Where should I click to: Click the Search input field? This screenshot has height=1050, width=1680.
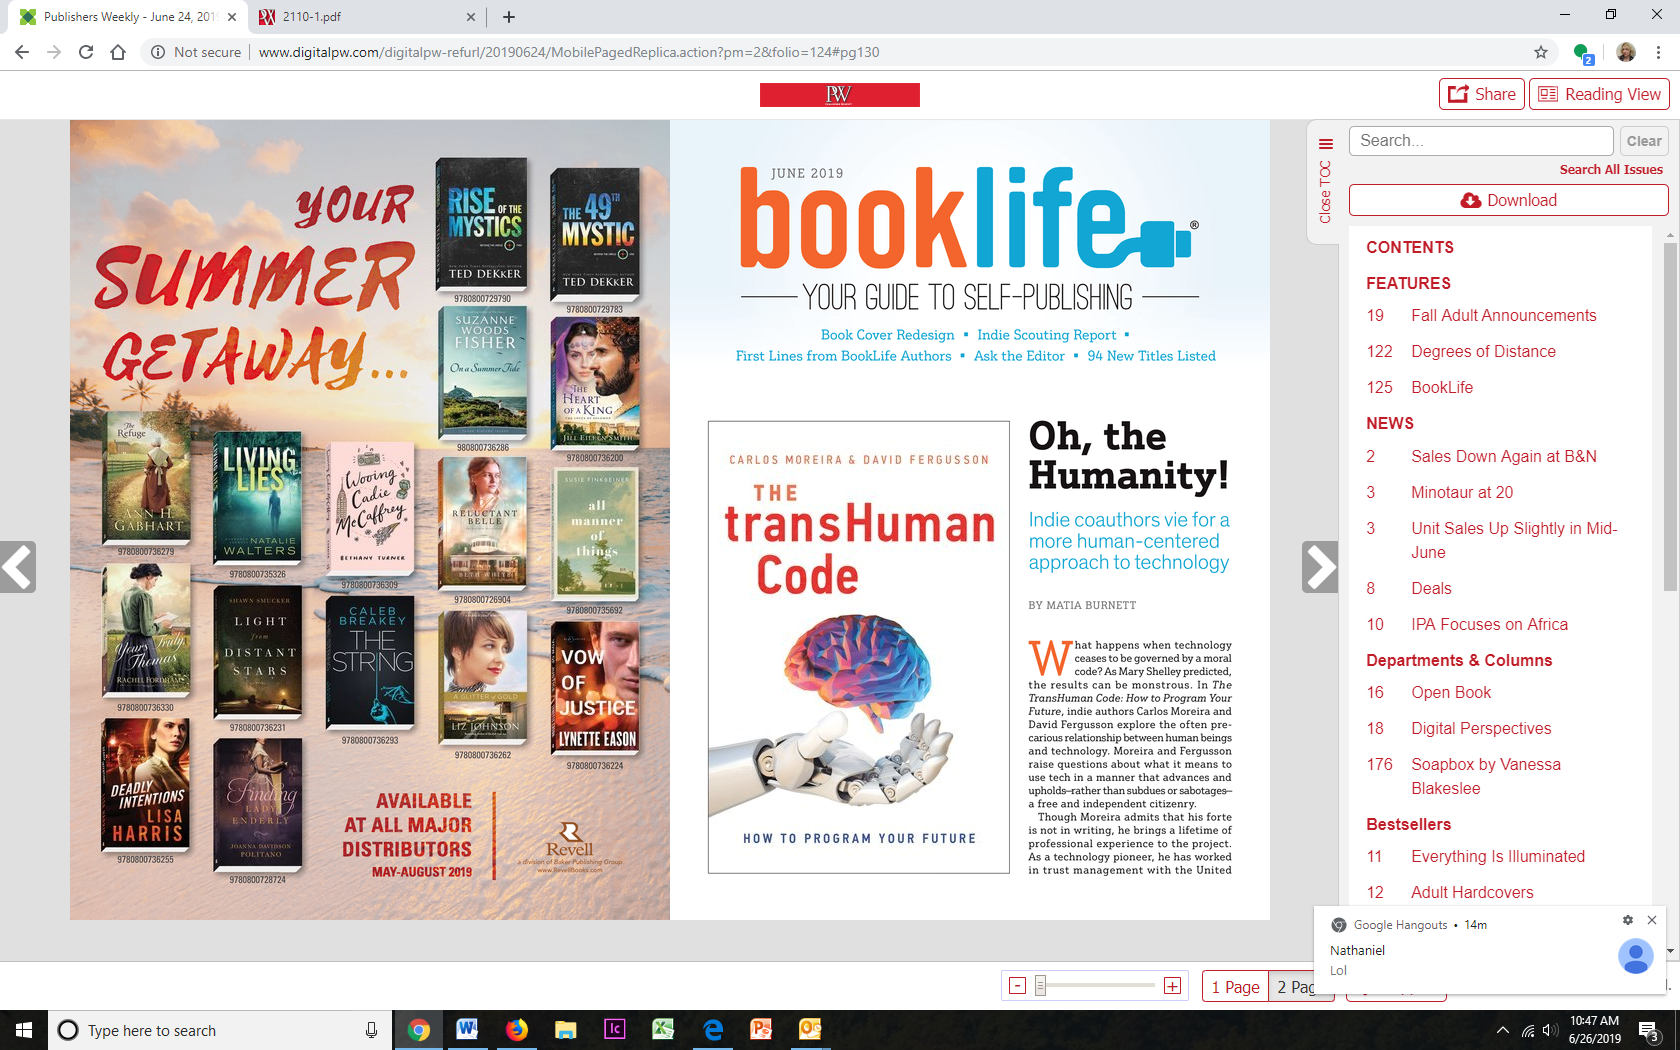click(1480, 141)
